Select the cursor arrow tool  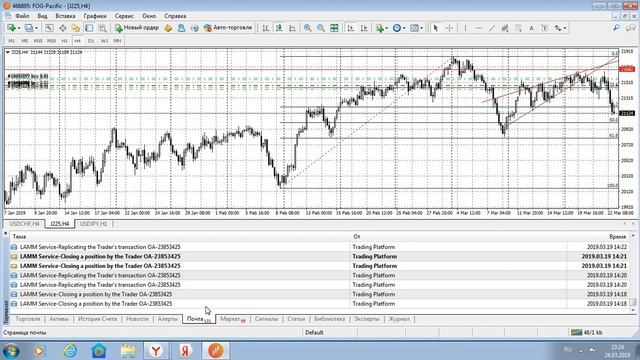(x=436, y=28)
